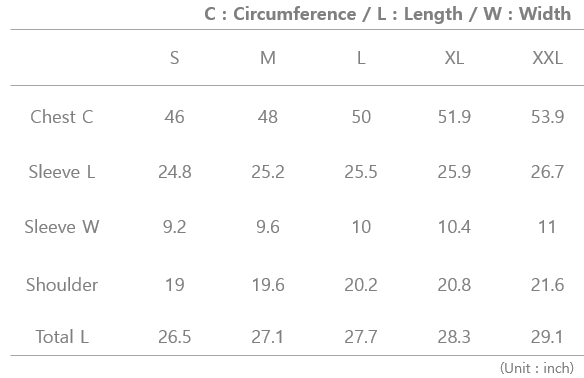
Task: Select the M size column header
Action: pos(268,58)
